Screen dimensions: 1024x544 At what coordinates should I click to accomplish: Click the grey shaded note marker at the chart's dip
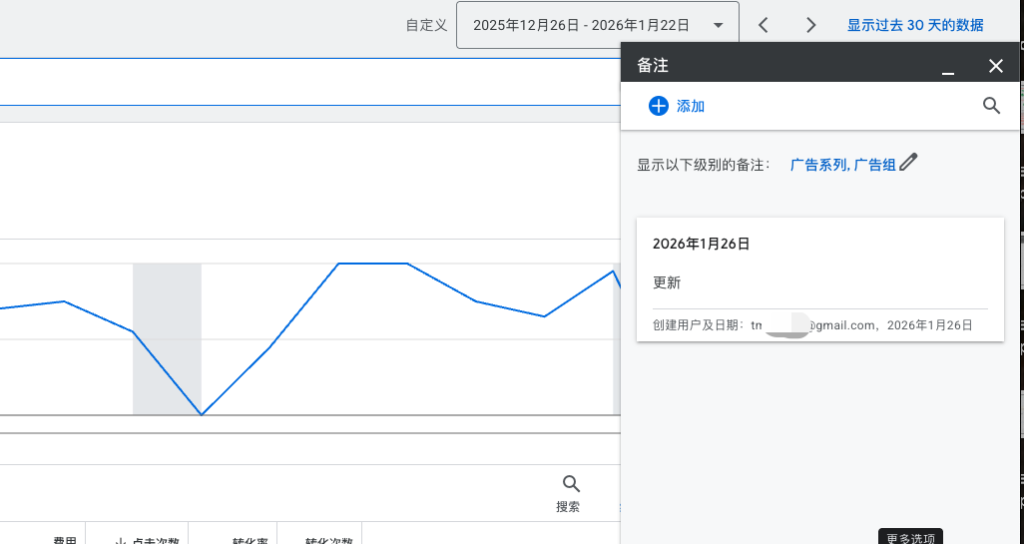pyautogui.click(x=167, y=338)
